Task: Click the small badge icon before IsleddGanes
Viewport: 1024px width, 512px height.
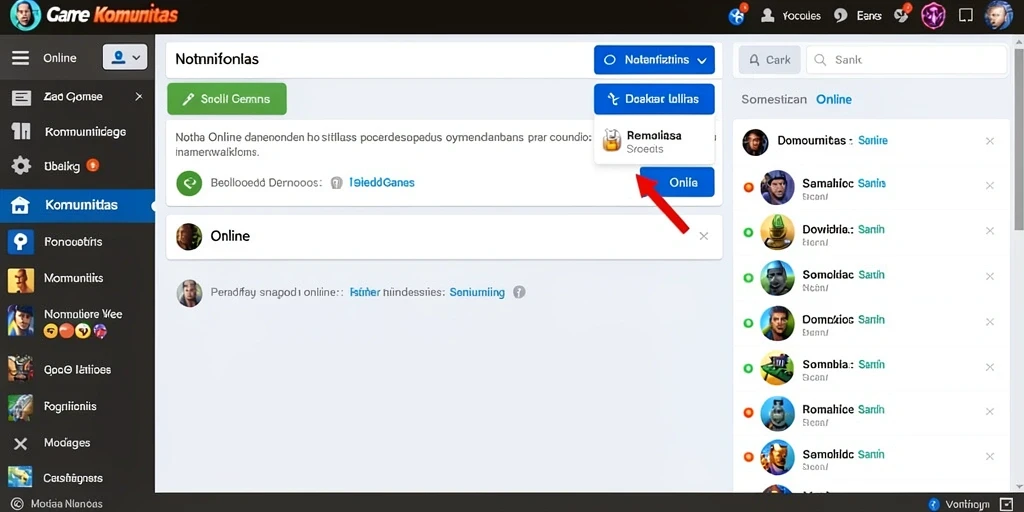Action: tap(337, 183)
